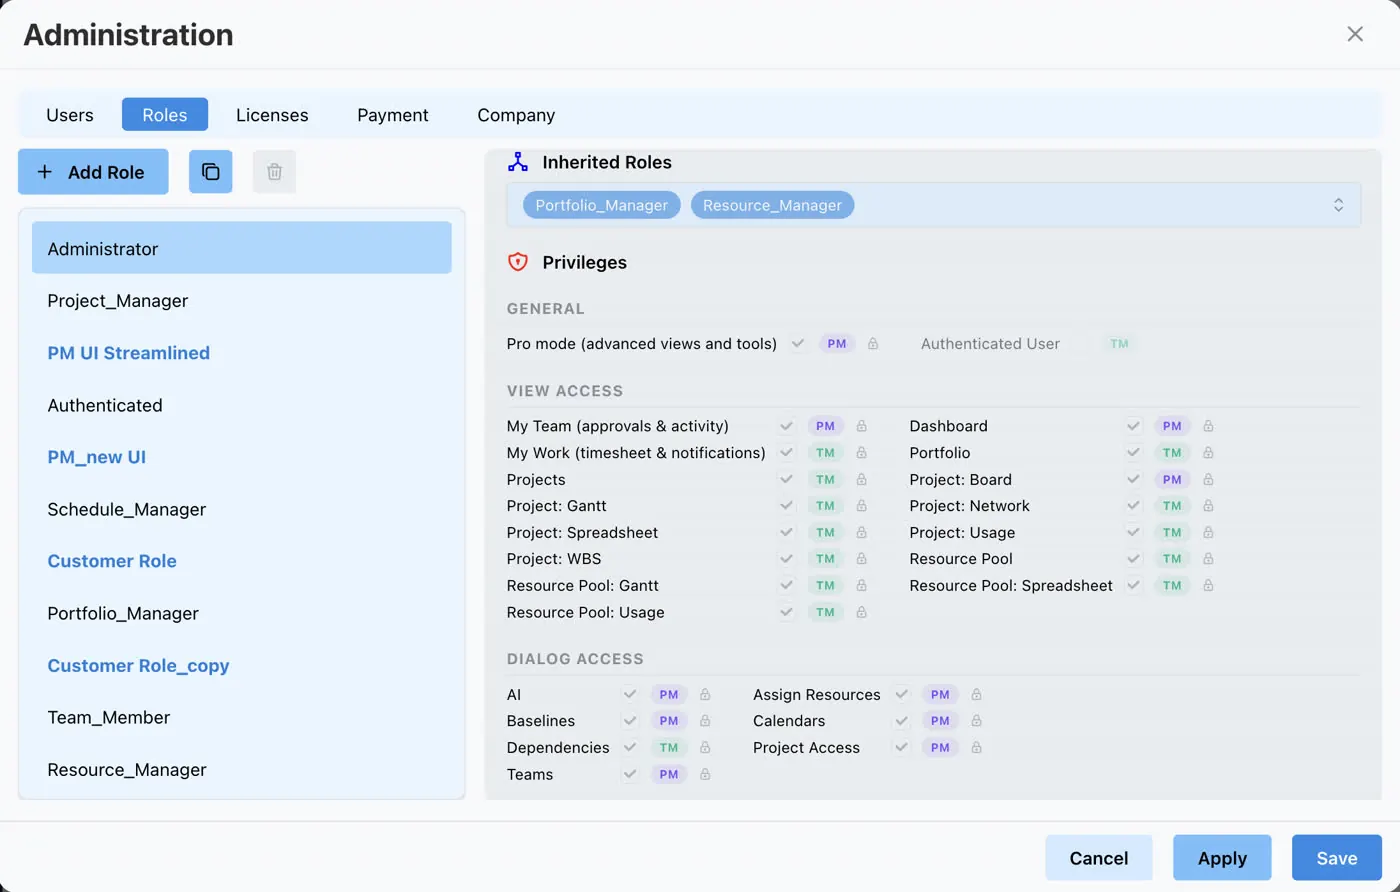Click TM badge beside Dependencies
1400x892 pixels.
coord(669,748)
